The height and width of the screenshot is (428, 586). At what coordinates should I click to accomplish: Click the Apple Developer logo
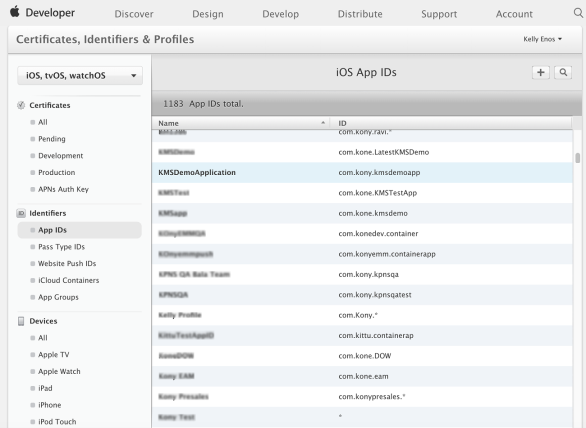[x=42, y=12]
